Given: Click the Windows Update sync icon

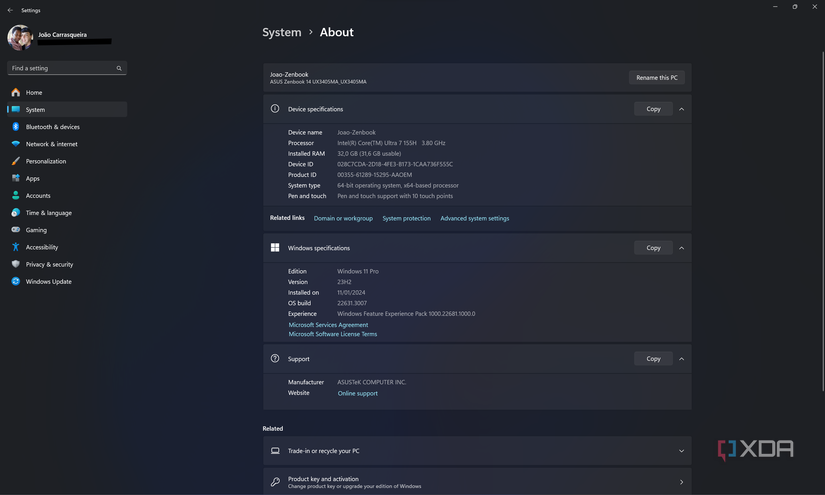Looking at the screenshot, I should pyautogui.click(x=16, y=281).
